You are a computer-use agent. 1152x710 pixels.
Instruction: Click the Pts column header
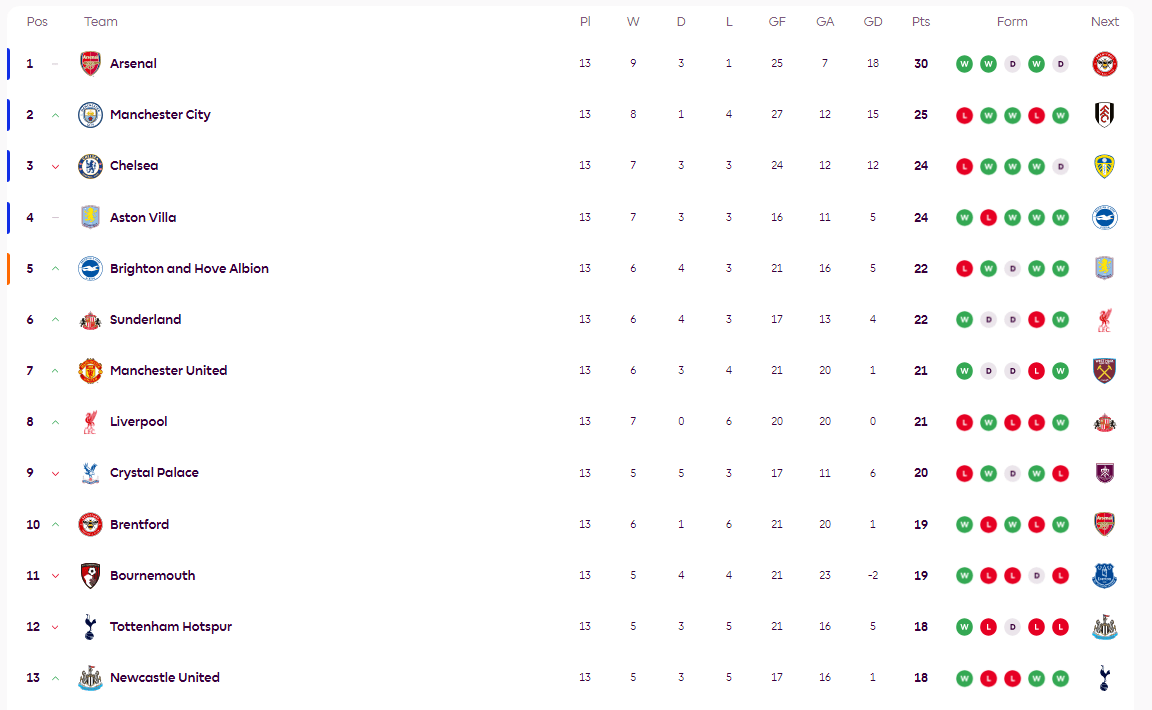click(x=920, y=22)
